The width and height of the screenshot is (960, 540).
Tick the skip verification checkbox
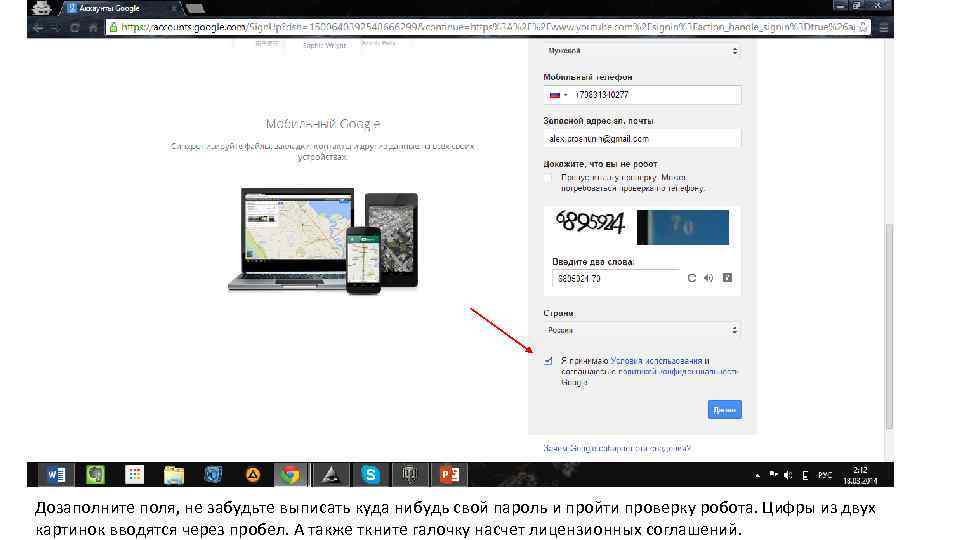point(547,178)
